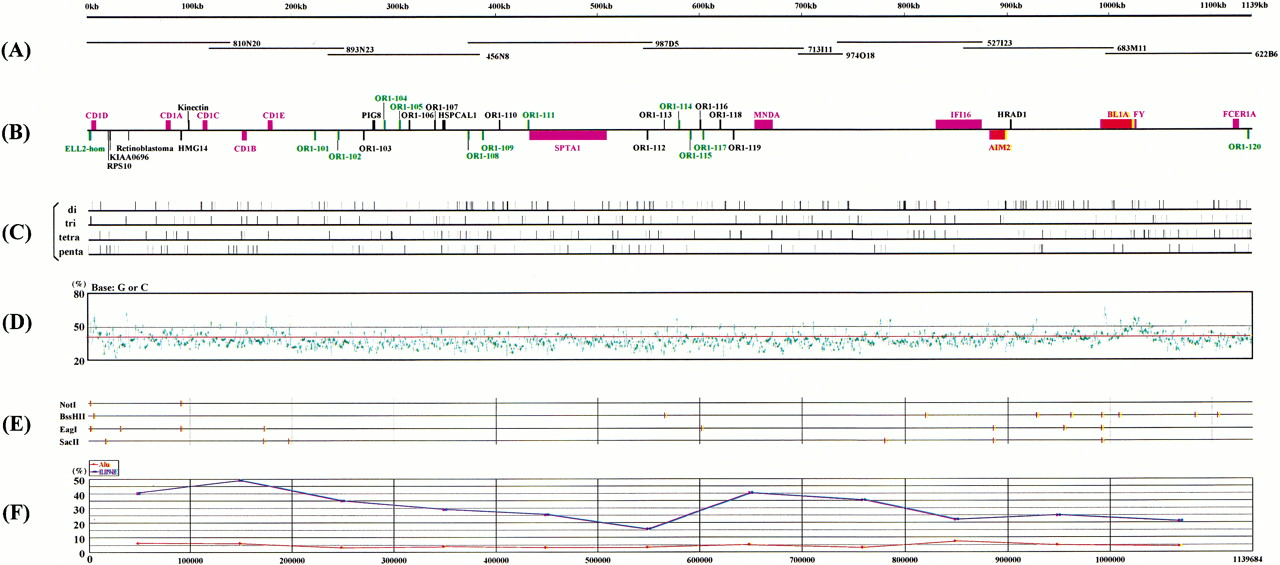Select the NotI restriction enzyme row label
This screenshot has width=1280, height=565.
[68, 404]
